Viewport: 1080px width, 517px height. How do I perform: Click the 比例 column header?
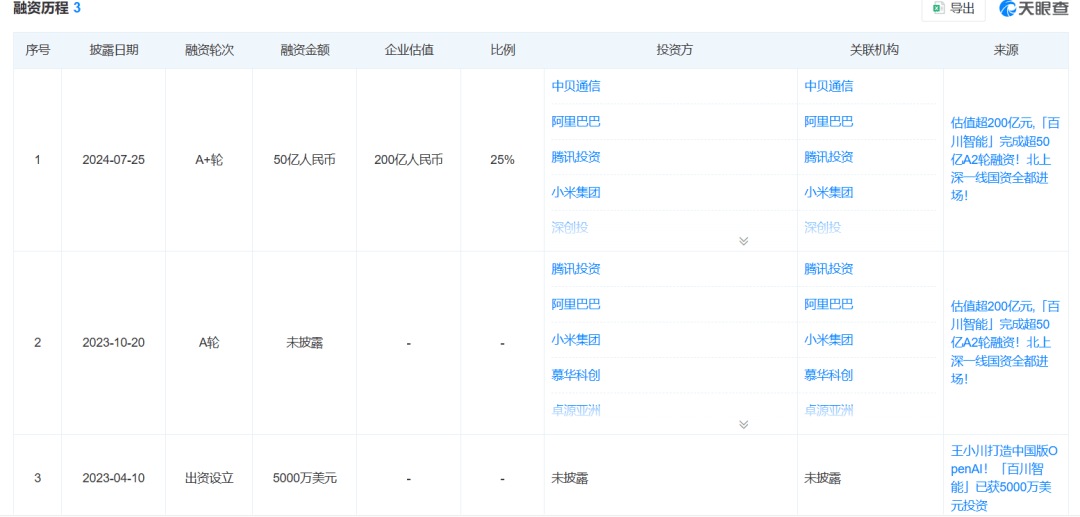tap(502, 50)
